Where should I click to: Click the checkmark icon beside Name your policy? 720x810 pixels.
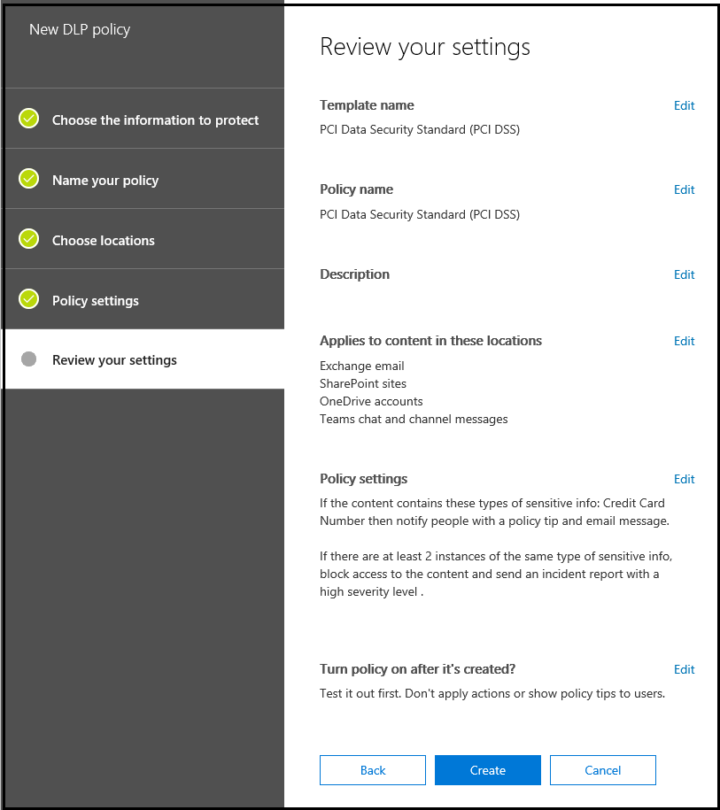click(x=28, y=180)
